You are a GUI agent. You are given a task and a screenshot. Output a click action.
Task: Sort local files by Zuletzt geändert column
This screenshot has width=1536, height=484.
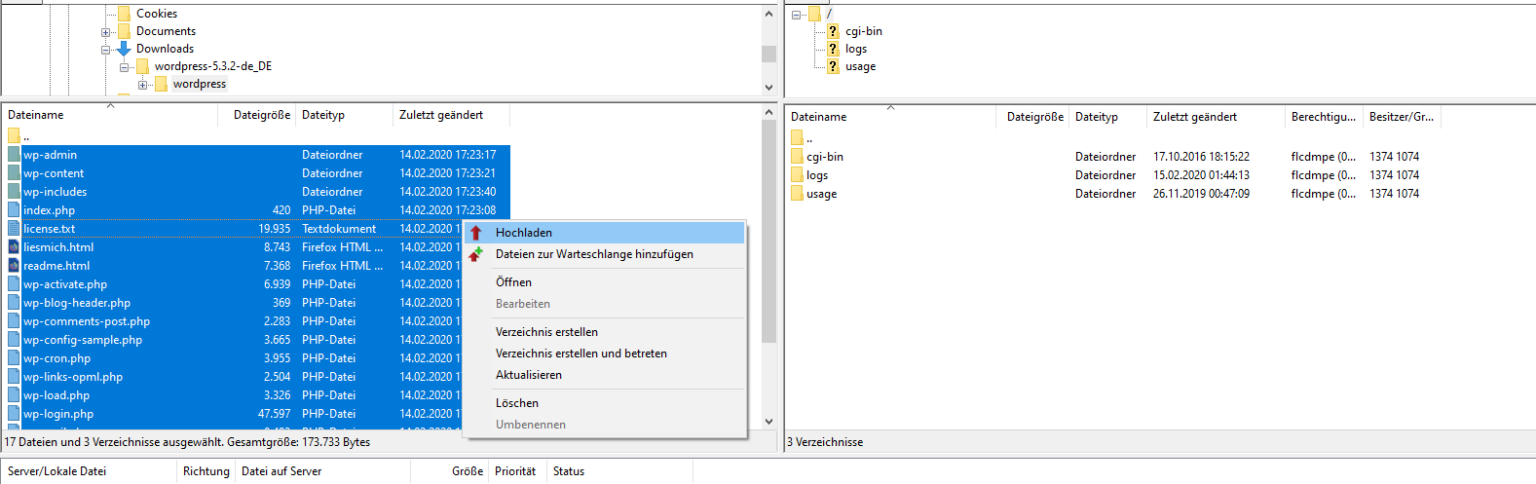pos(452,115)
